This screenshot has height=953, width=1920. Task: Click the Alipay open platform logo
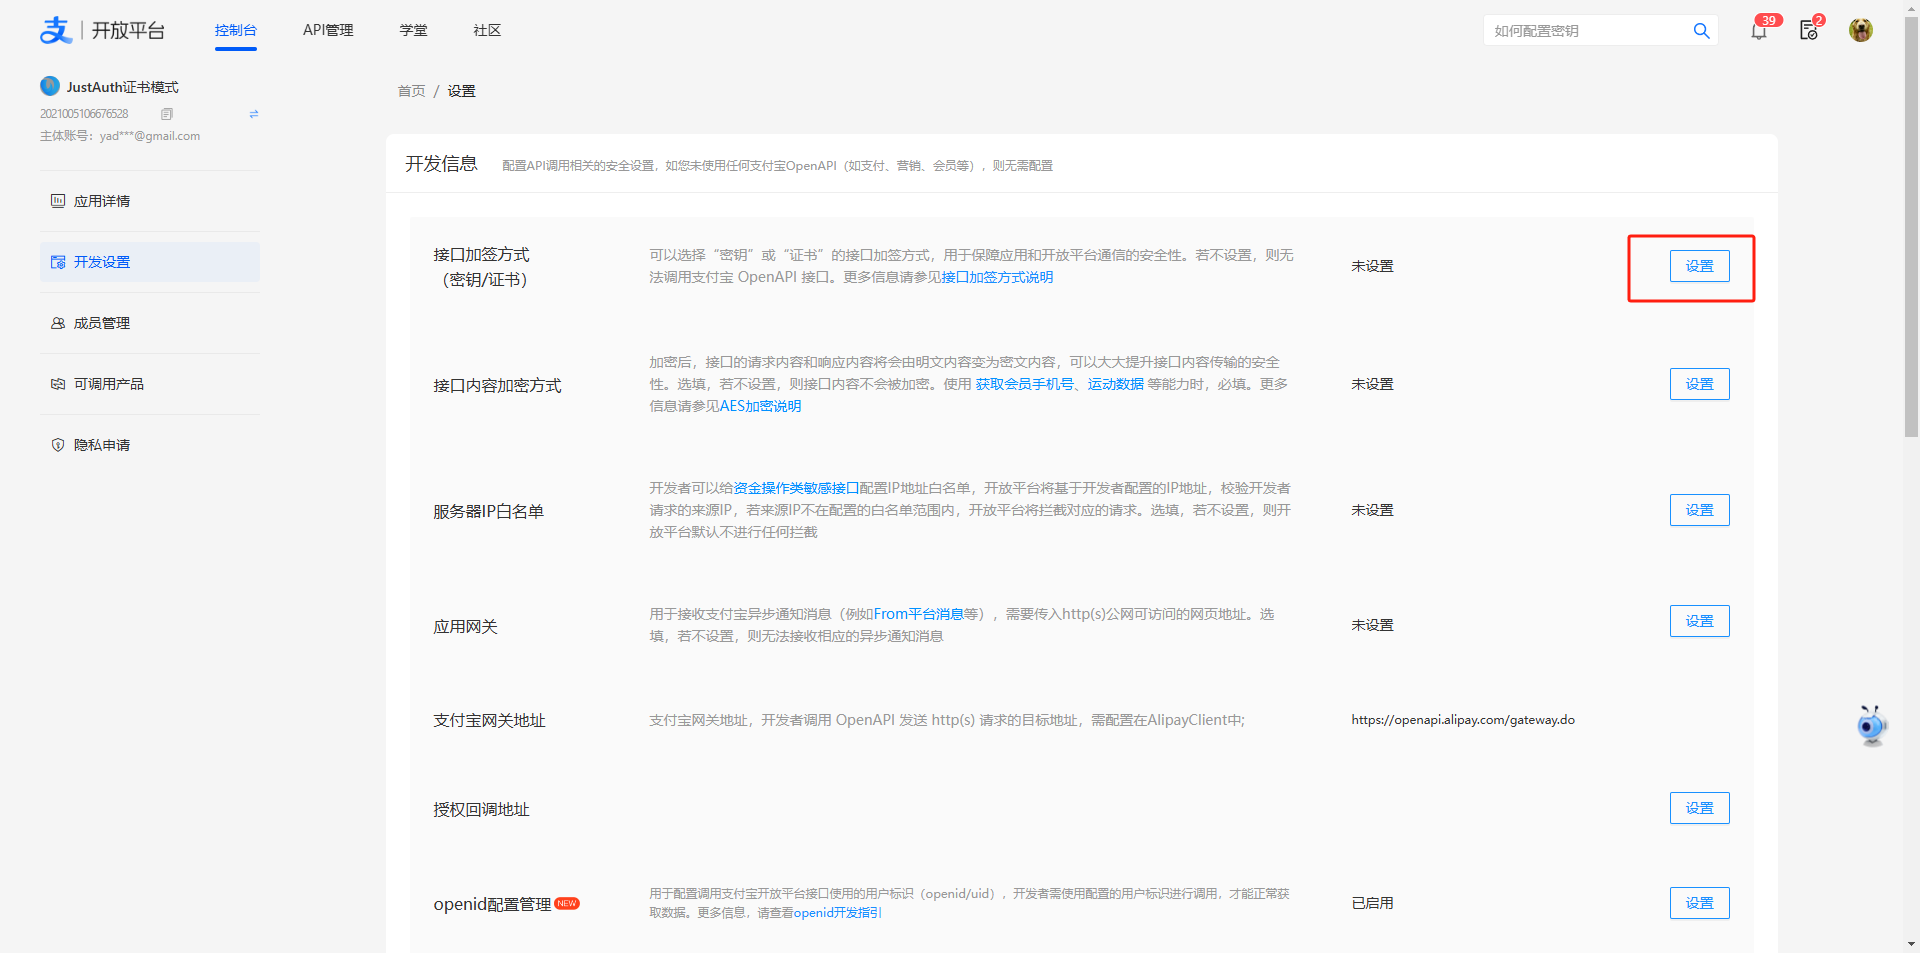click(x=102, y=30)
